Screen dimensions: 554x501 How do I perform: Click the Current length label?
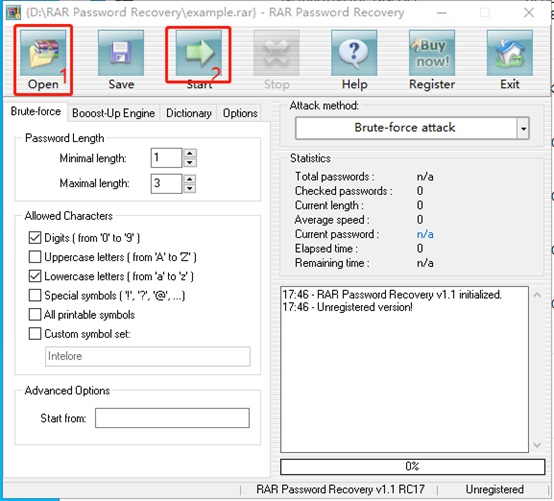(329, 205)
